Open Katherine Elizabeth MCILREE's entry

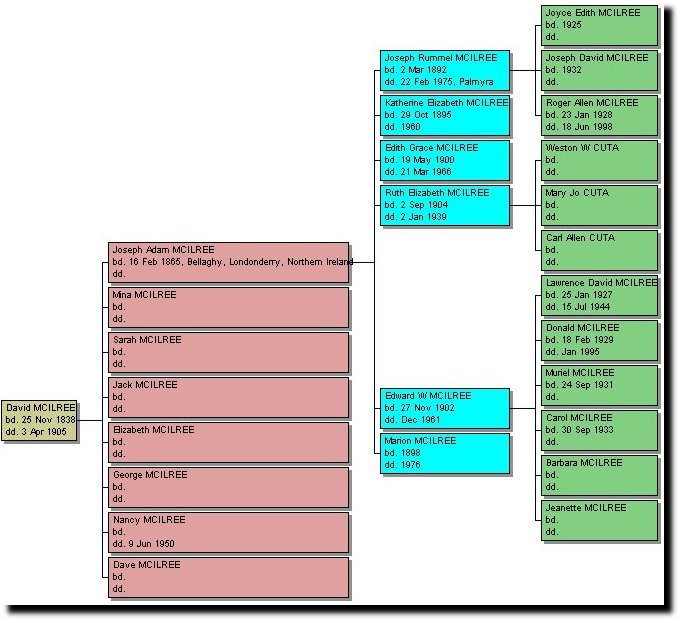click(444, 115)
